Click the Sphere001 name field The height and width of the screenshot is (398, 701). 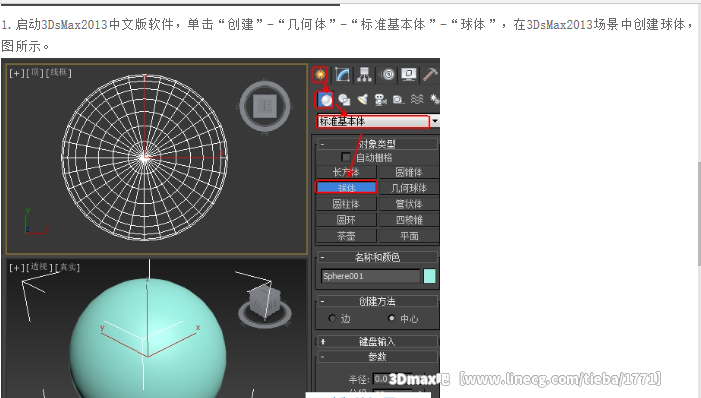point(371,276)
